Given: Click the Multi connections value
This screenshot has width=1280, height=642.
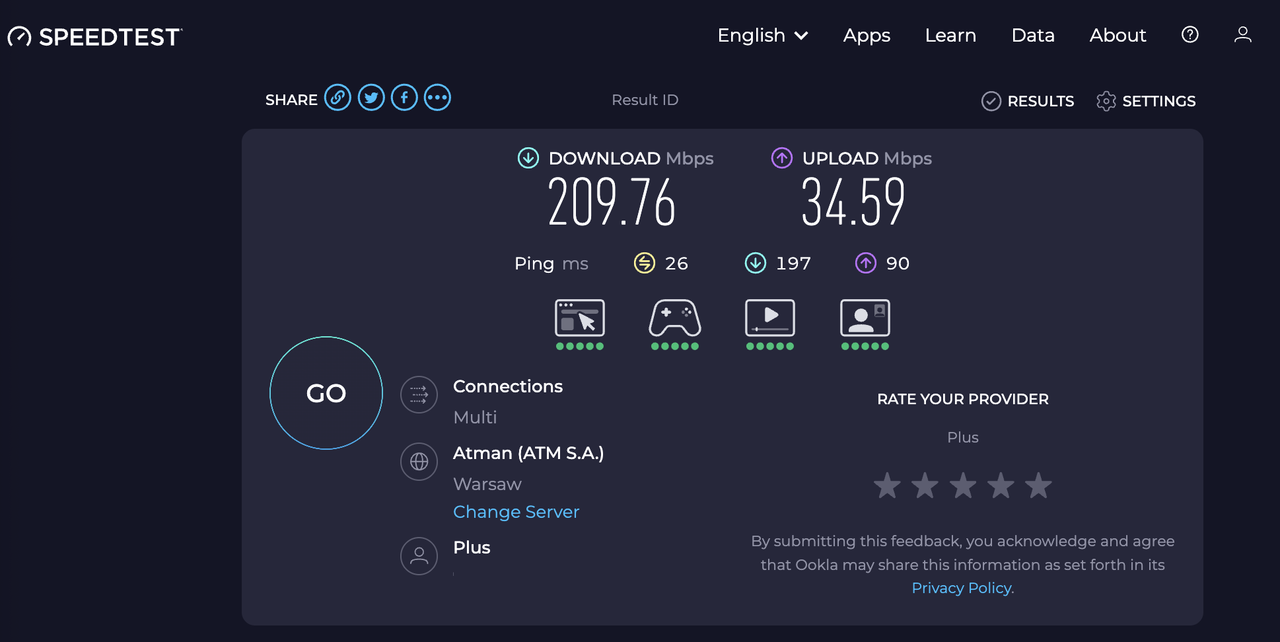Looking at the screenshot, I should (475, 417).
